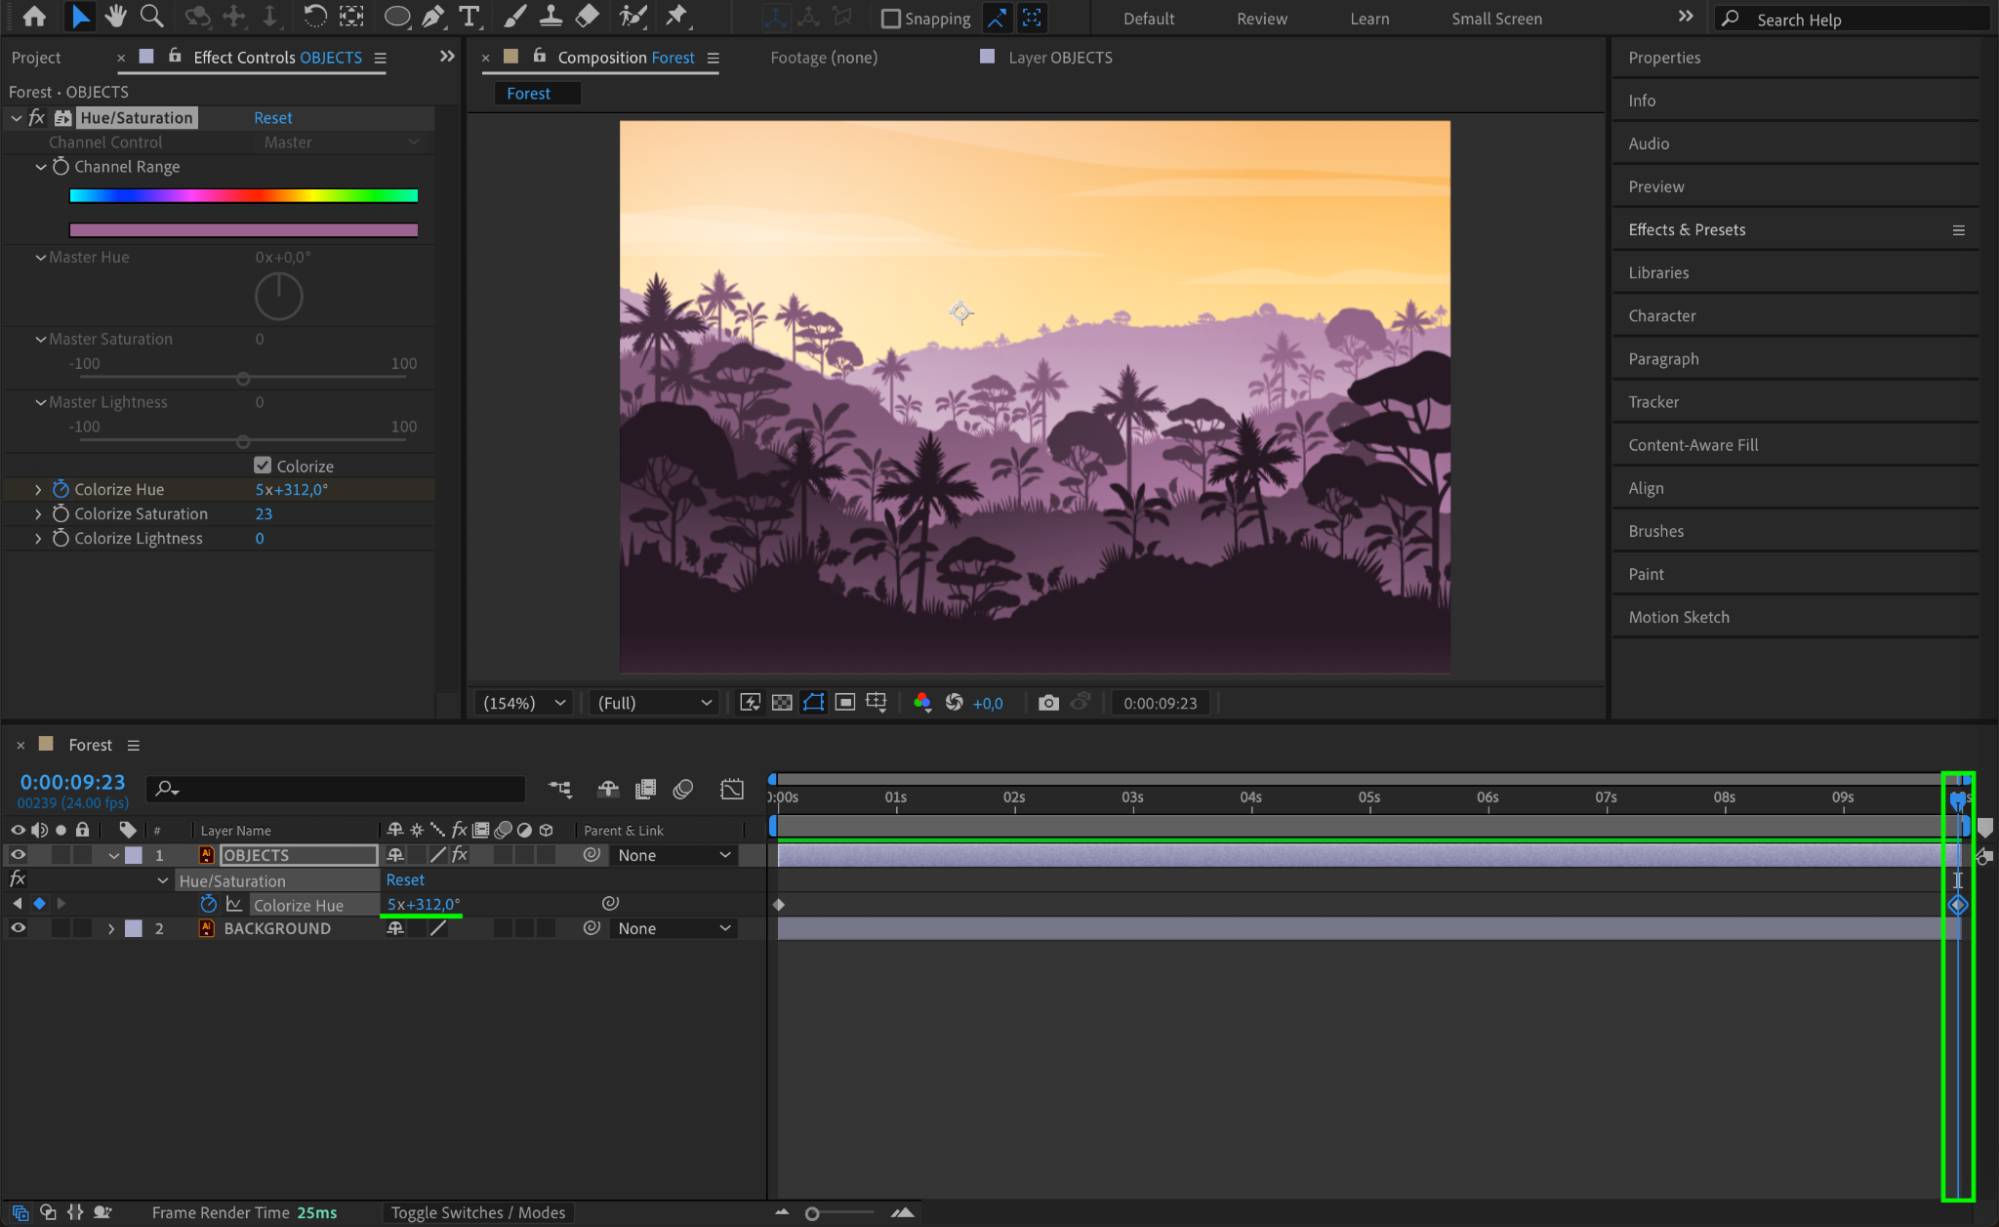
Task: Click the timeline zoom slider
Action: click(x=812, y=1213)
